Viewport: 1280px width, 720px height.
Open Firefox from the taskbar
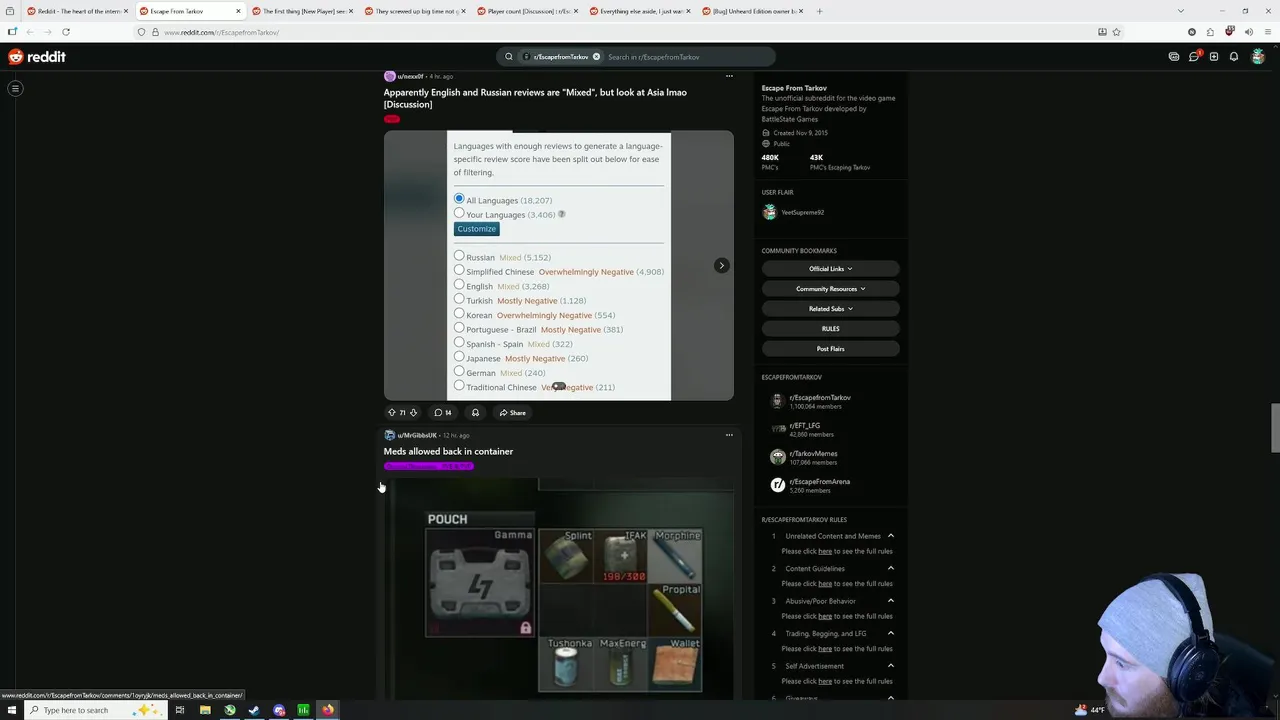tap(328, 710)
